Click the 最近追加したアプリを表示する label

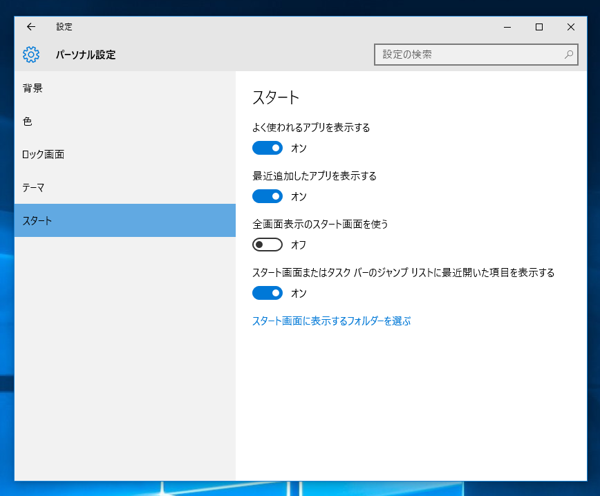(314, 176)
